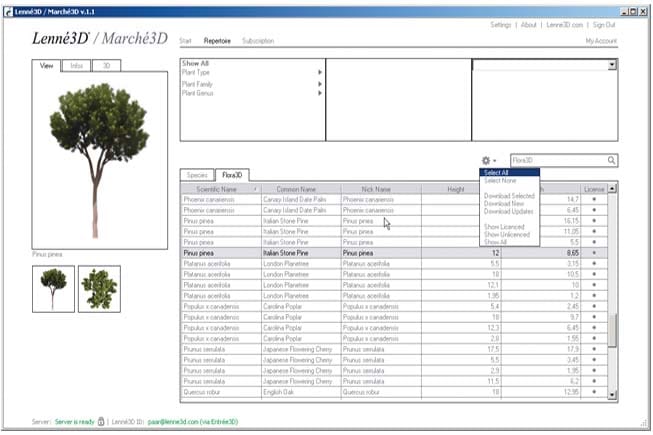Select the Populus x canadensis row with height 5,4
653x435 pixels.
[x=394, y=306]
